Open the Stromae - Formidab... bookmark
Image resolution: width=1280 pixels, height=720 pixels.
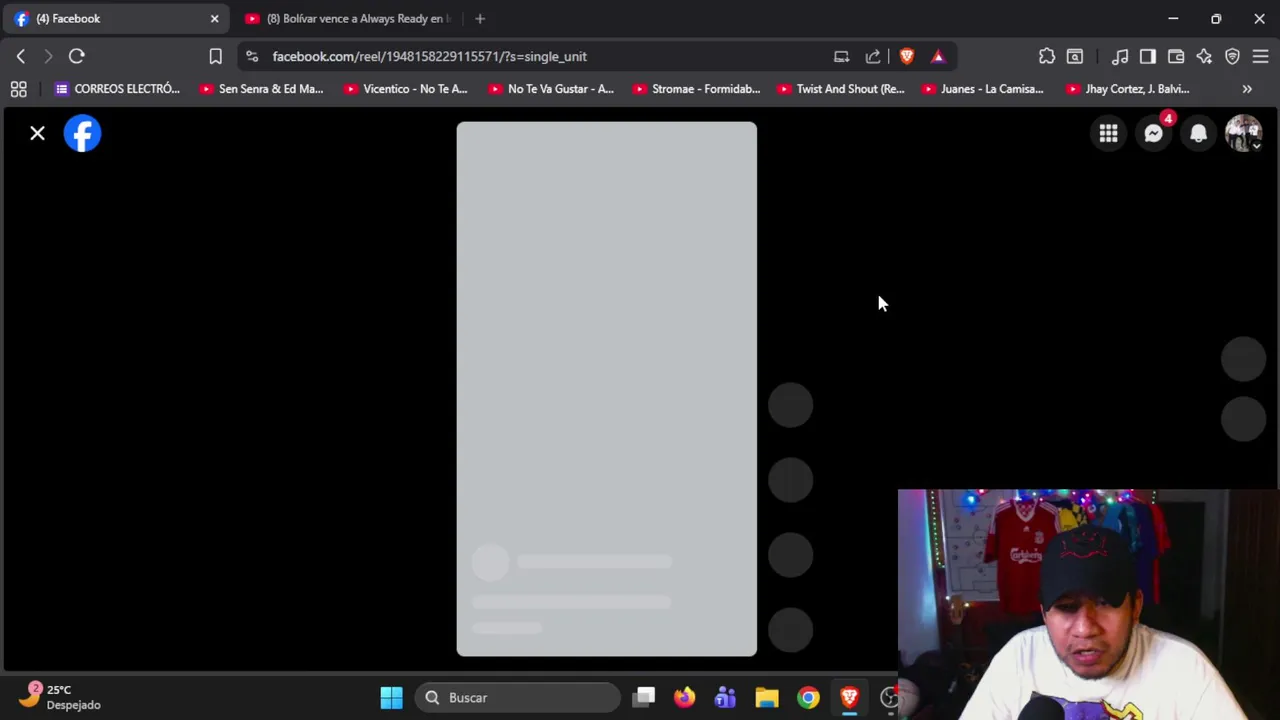click(x=695, y=89)
